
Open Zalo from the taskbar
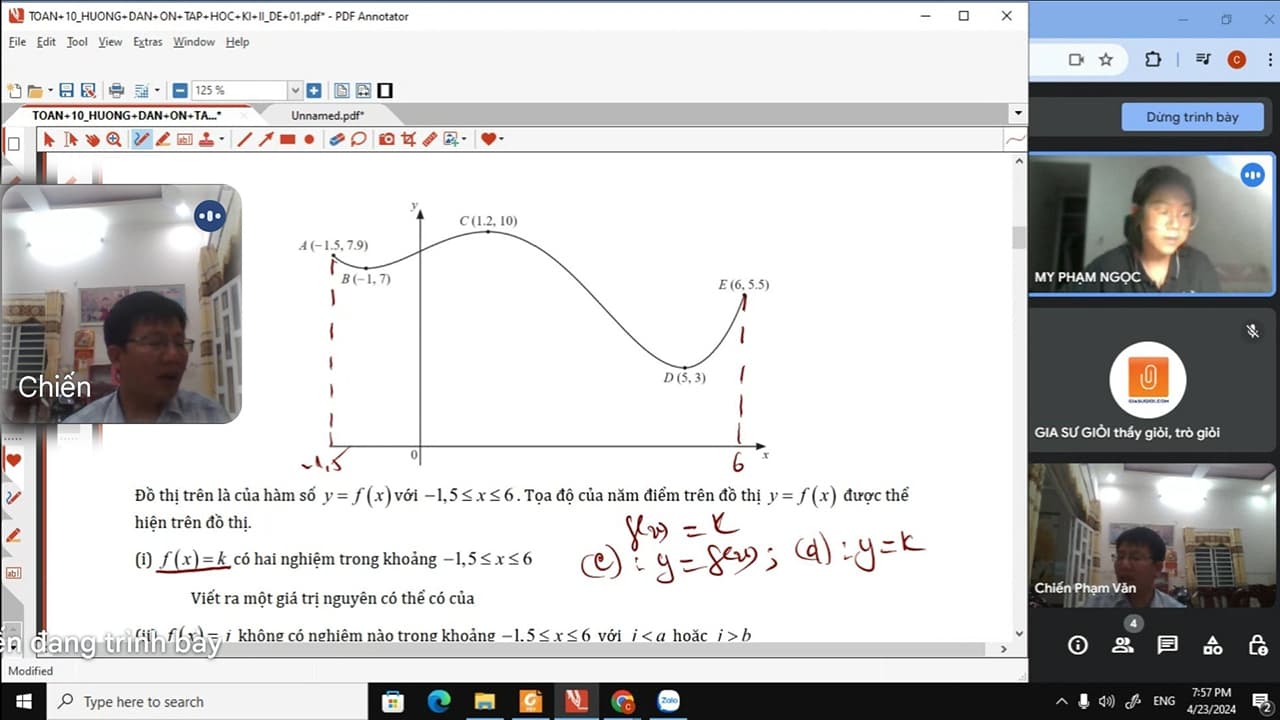[x=668, y=701]
